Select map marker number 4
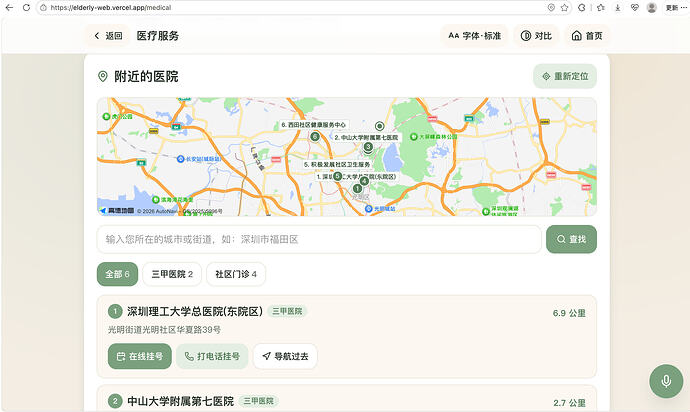This screenshot has height=412, width=690. click(x=364, y=181)
